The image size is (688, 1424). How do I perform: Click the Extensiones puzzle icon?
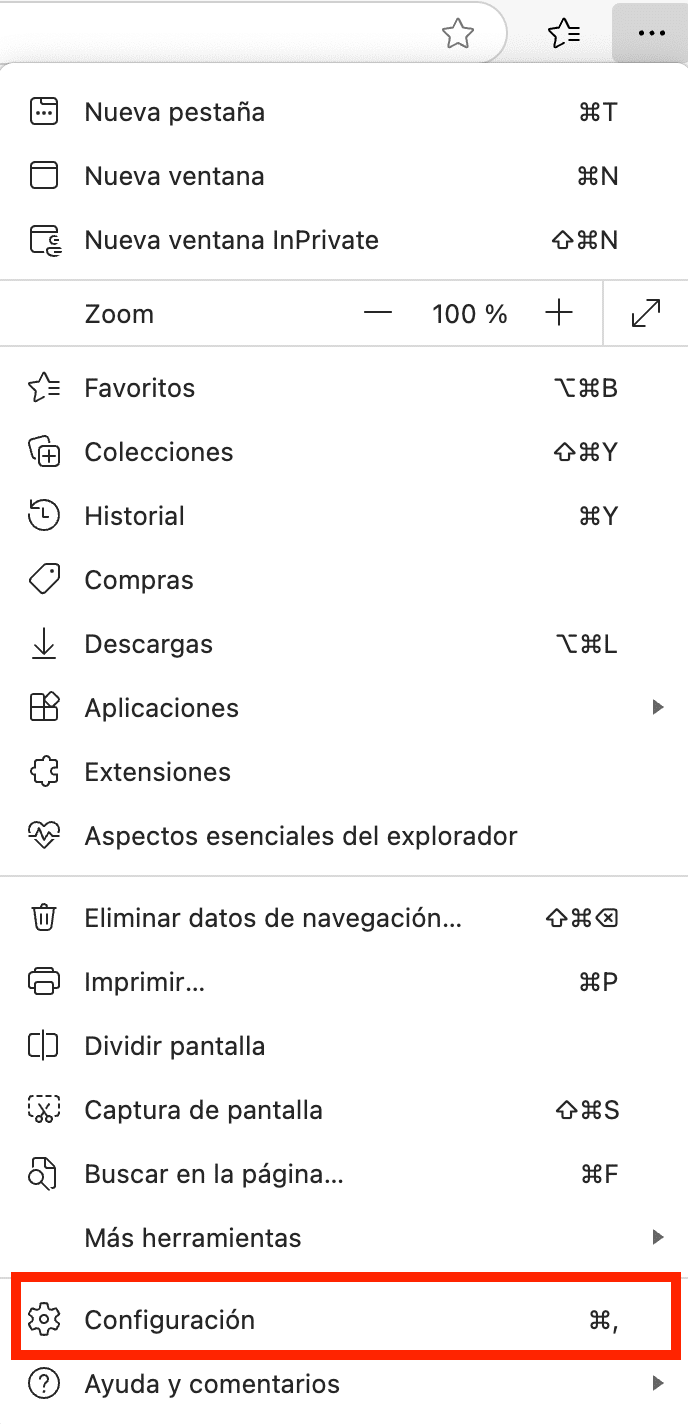(x=44, y=772)
